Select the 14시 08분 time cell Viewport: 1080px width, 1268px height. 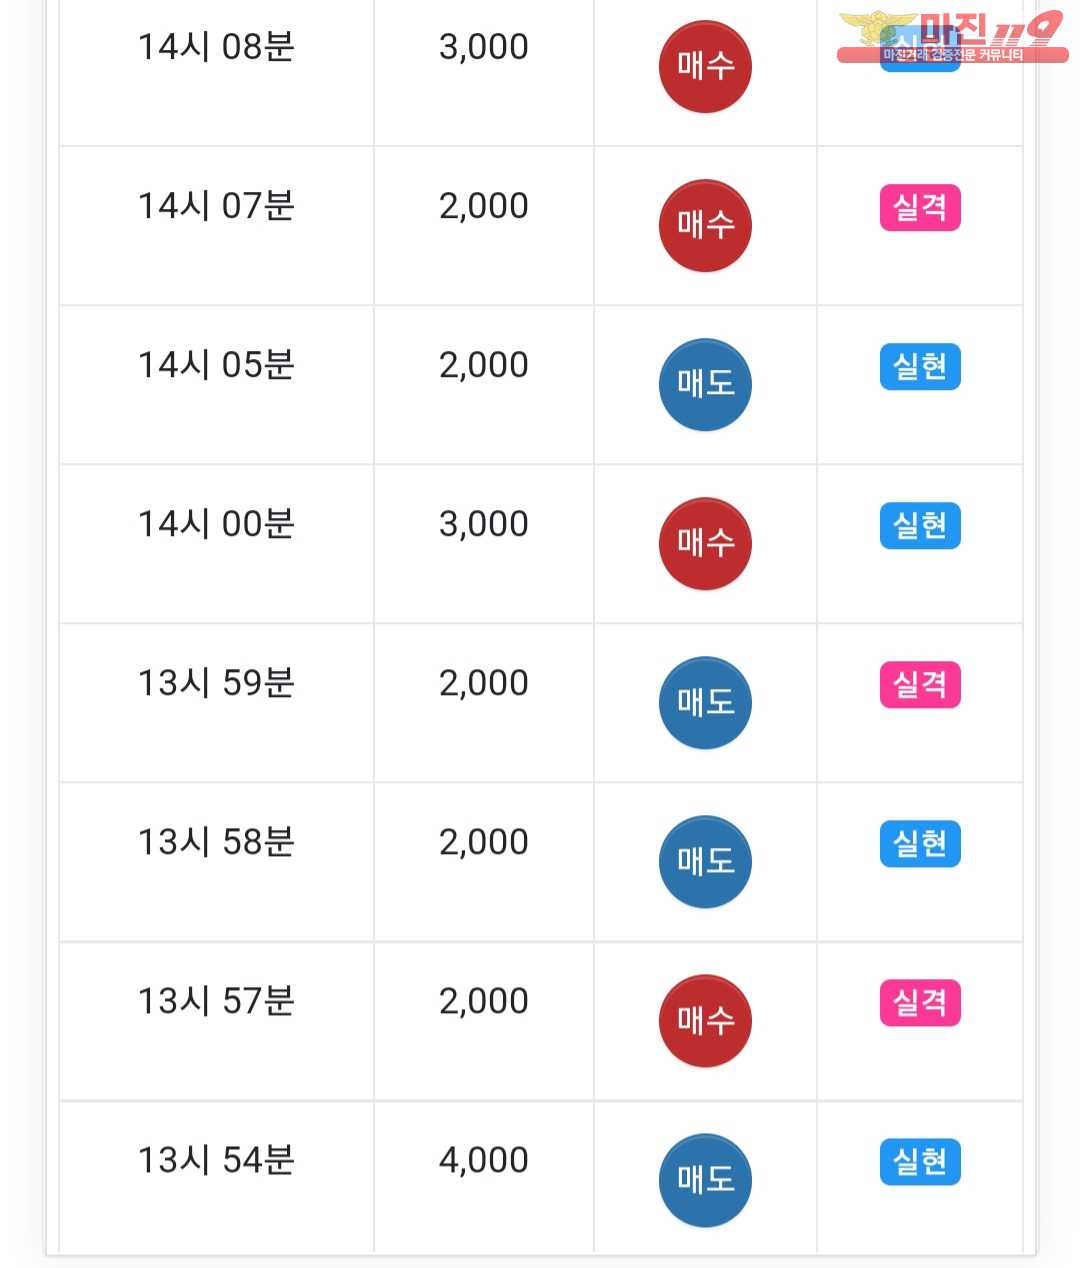(x=216, y=47)
